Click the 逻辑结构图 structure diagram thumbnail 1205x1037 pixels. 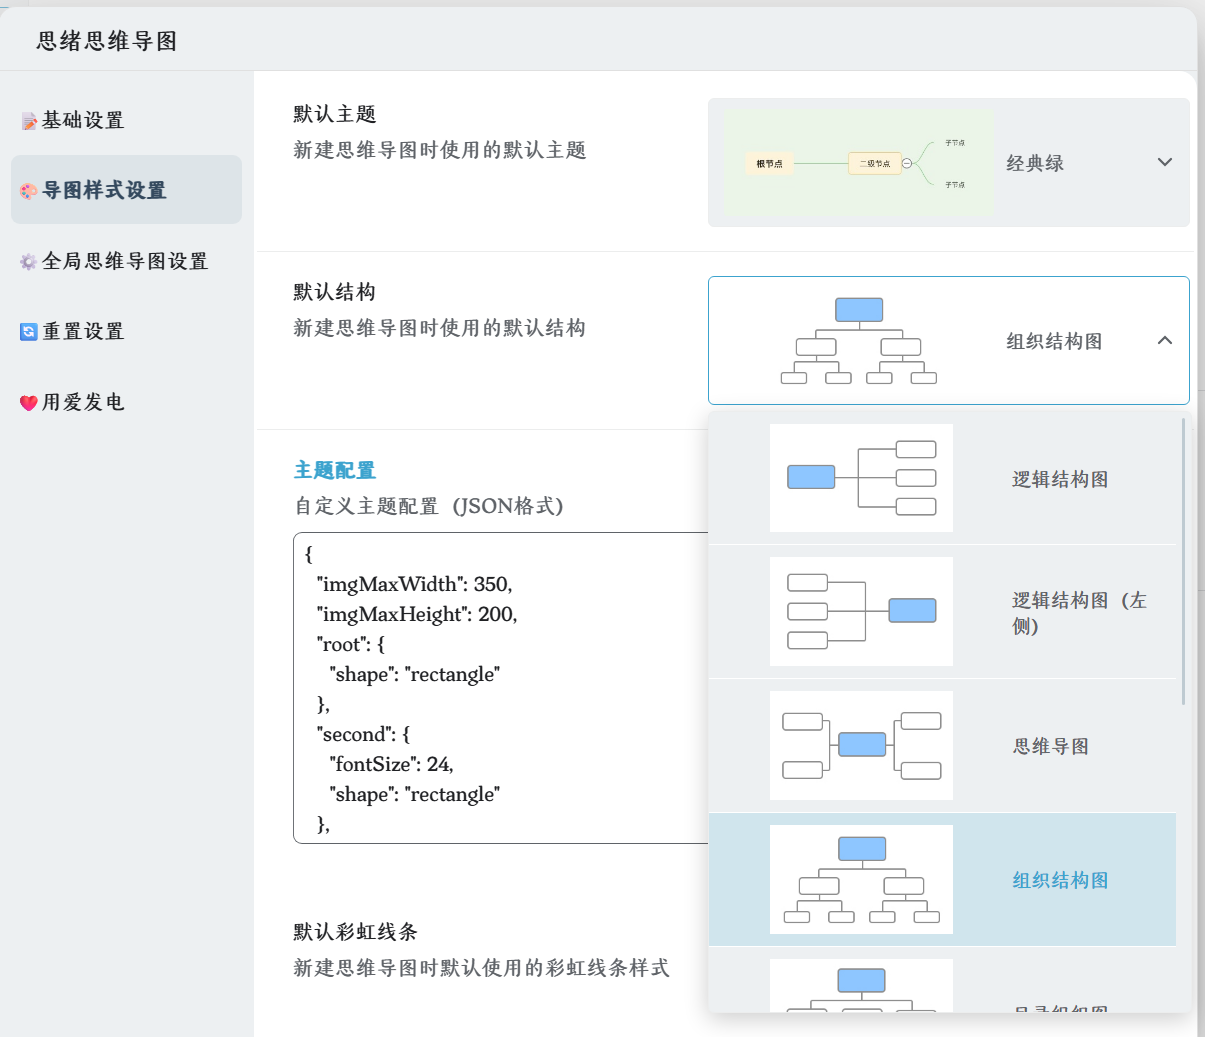tap(861, 478)
